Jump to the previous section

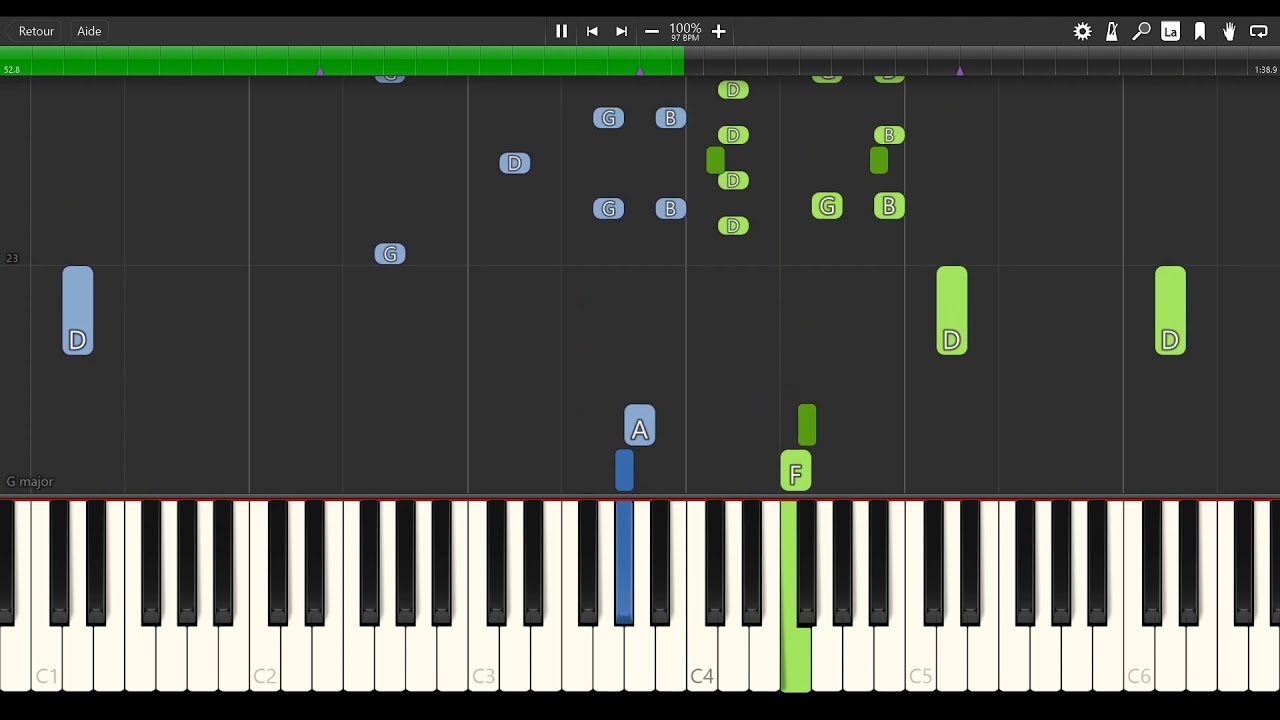(592, 31)
